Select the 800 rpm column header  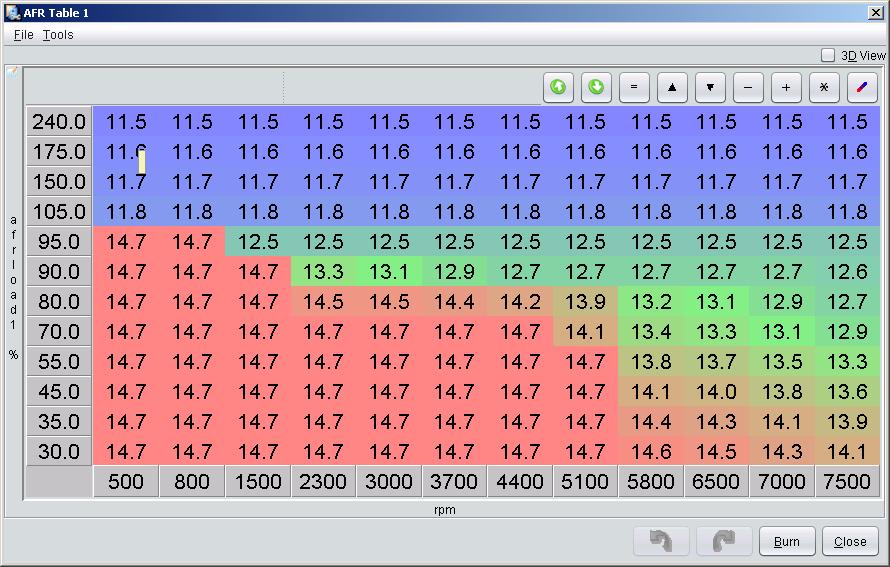pos(192,481)
